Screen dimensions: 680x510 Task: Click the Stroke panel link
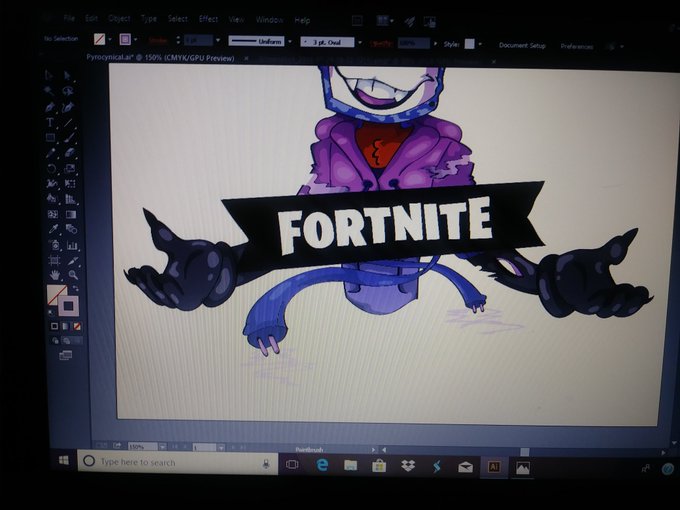[x=158, y=40]
